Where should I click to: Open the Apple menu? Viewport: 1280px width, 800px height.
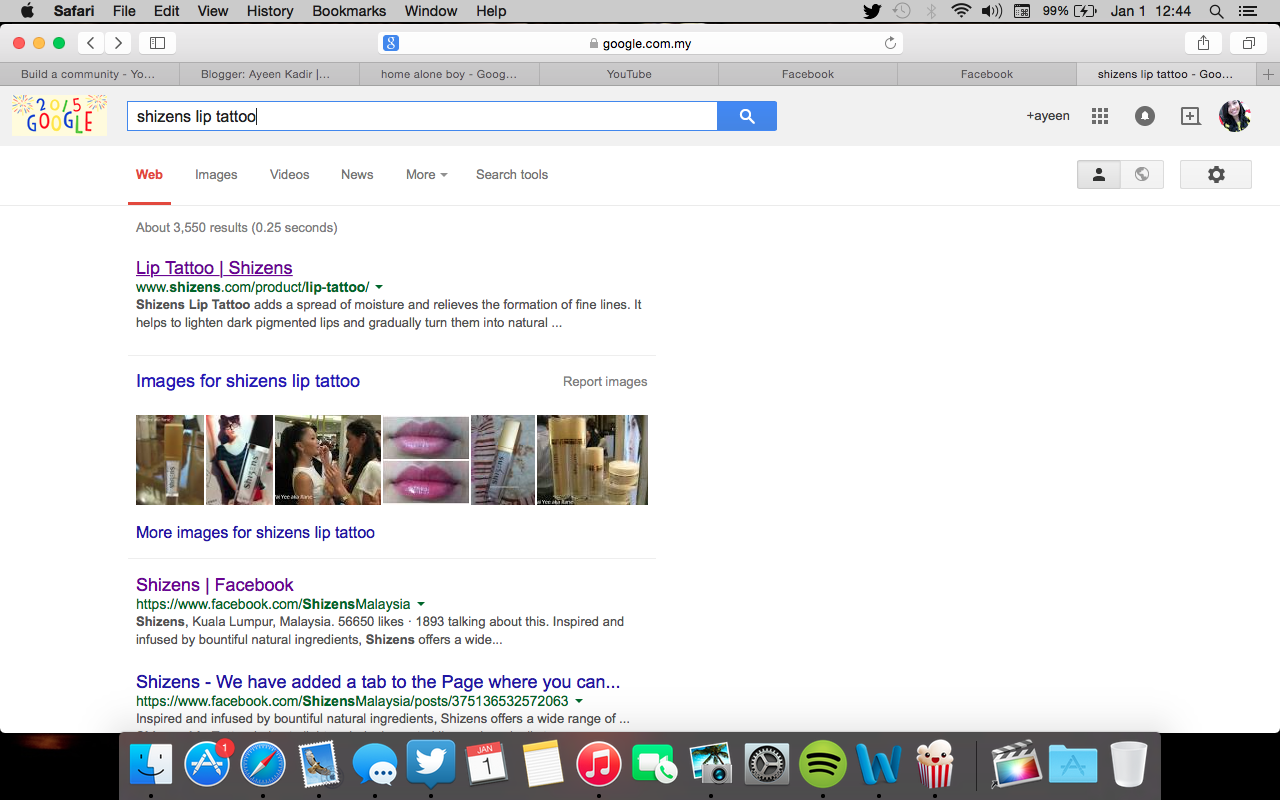coord(27,11)
